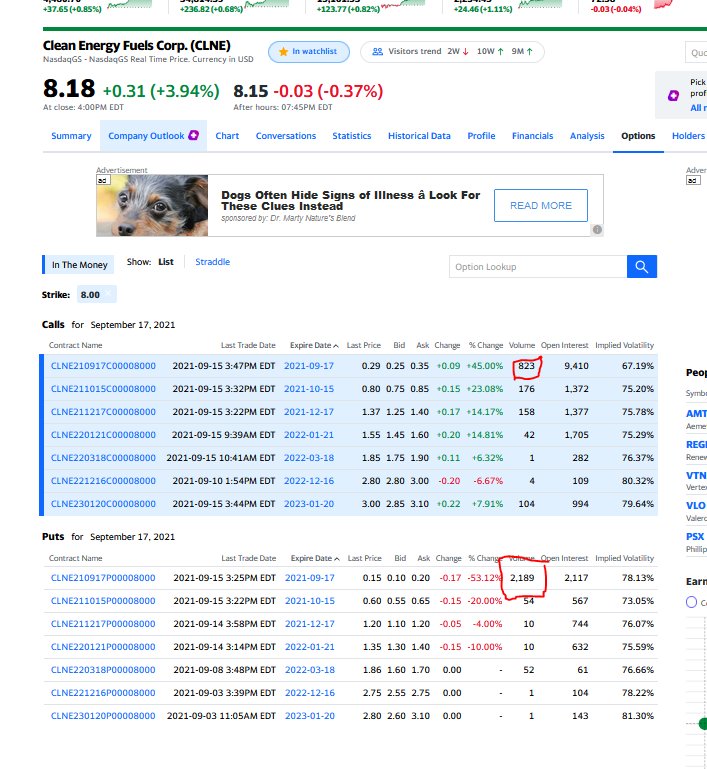Click Puts expire date 2021-12-17 link
This screenshot has height=769, width=707.
pyautogui.click(x=310, y=624)
